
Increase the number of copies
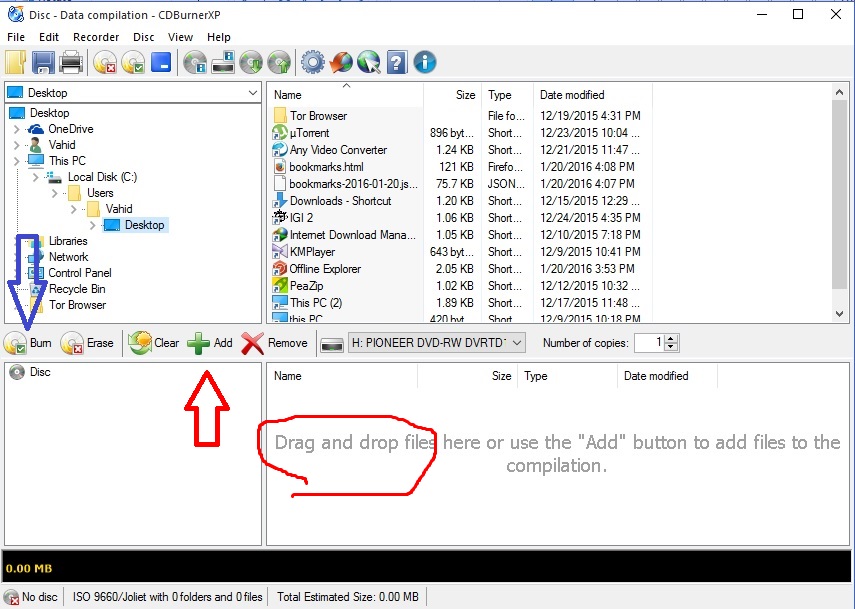(672, 339)
